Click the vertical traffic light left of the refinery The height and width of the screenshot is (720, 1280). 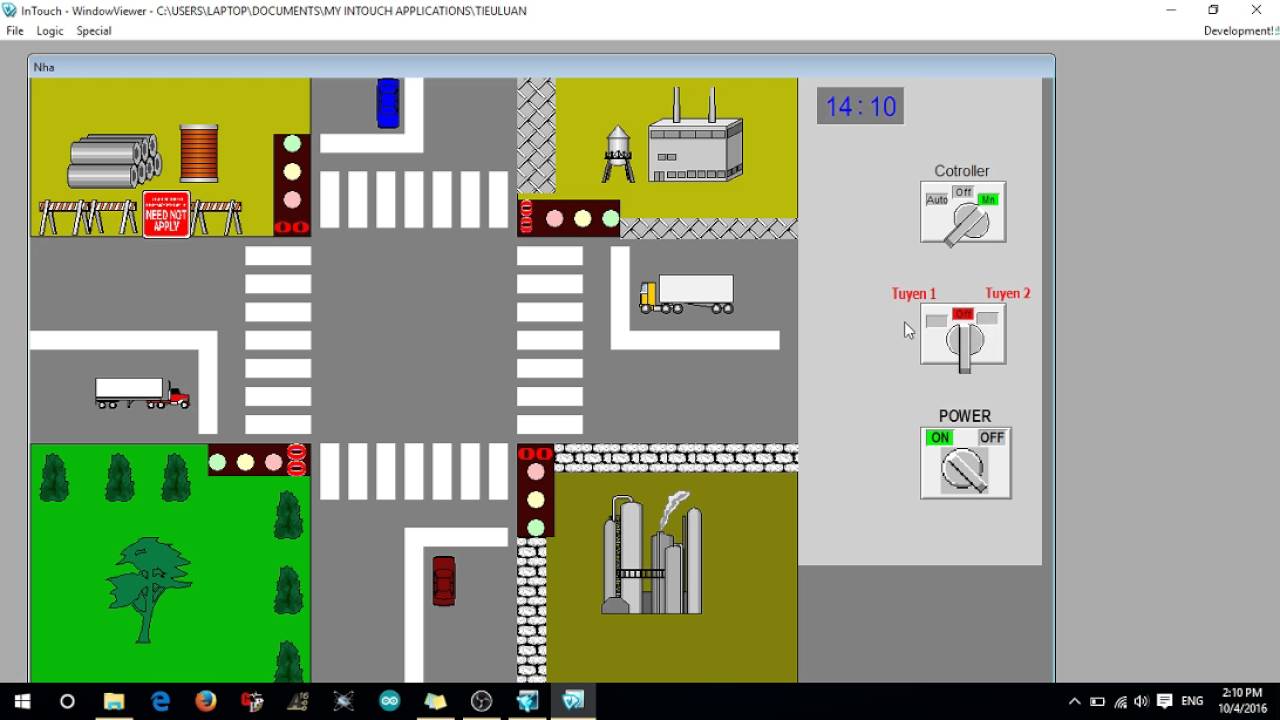click(536, 491)
